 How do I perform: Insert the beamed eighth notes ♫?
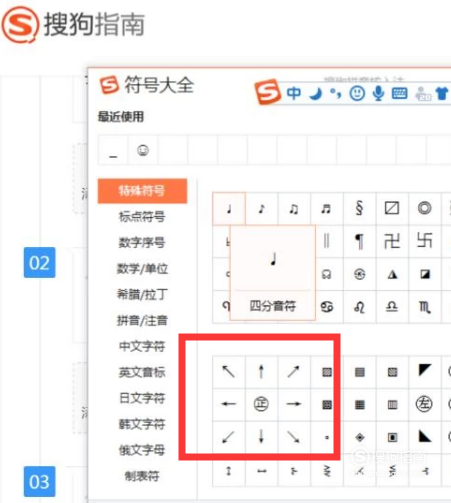[294, 208]
